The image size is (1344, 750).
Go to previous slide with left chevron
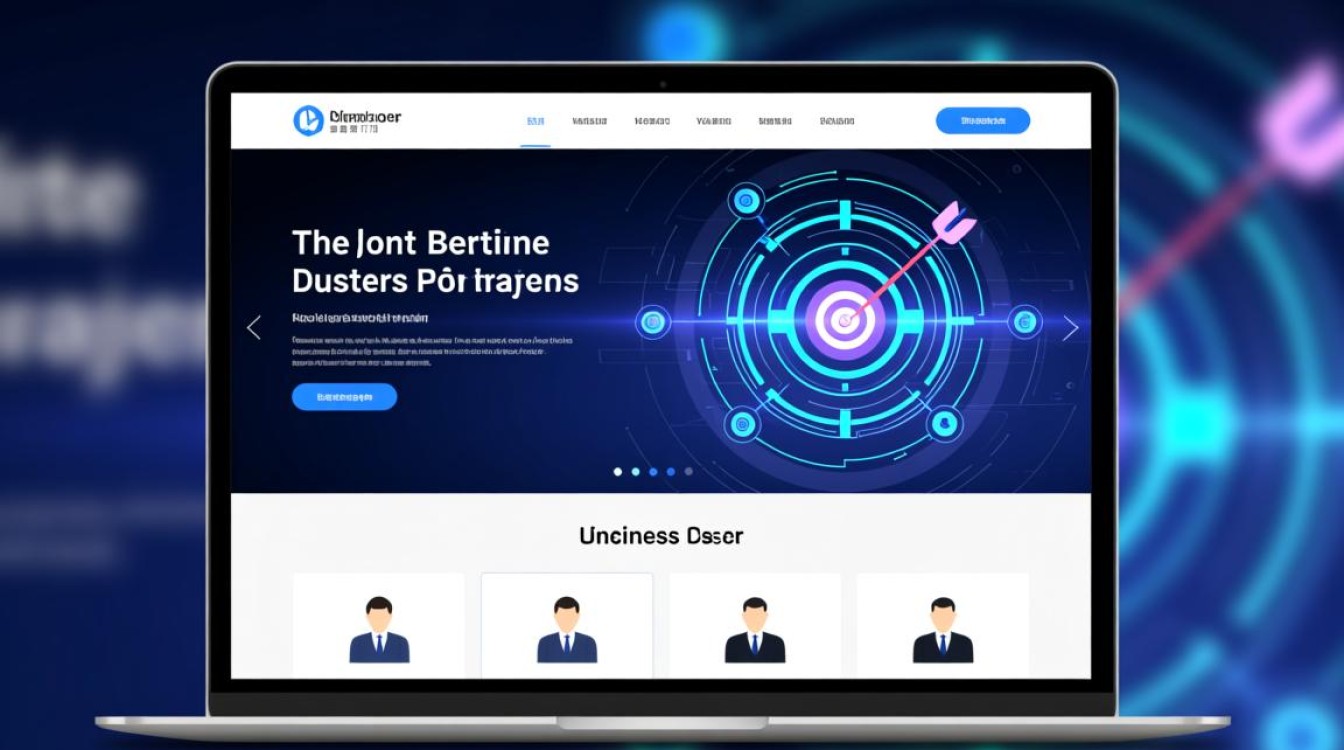pyautogui.click(x=254, y=327)
